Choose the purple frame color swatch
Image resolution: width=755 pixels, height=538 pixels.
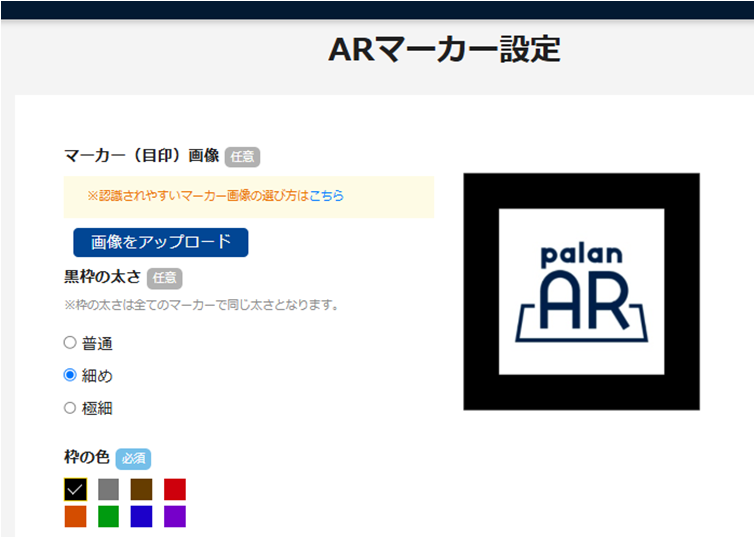[x=175, y=516]
